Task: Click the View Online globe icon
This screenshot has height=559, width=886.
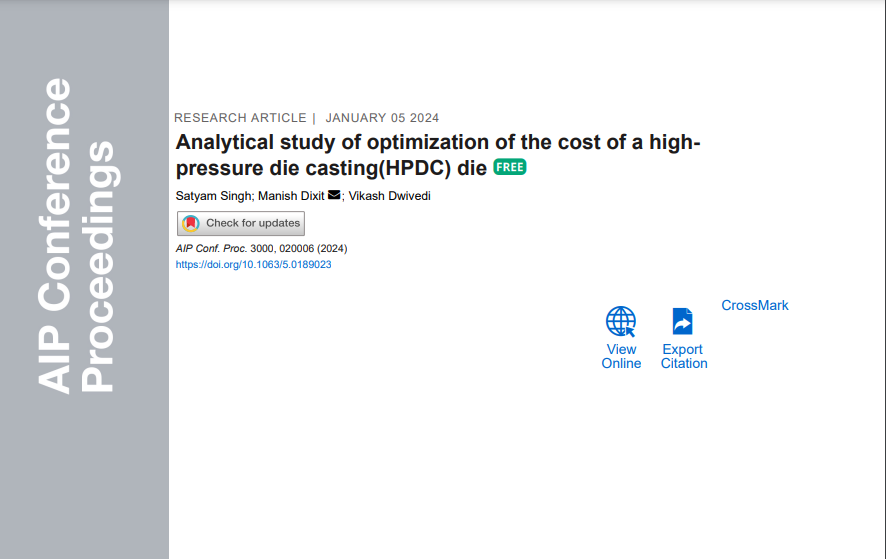Action: [621, 321]
